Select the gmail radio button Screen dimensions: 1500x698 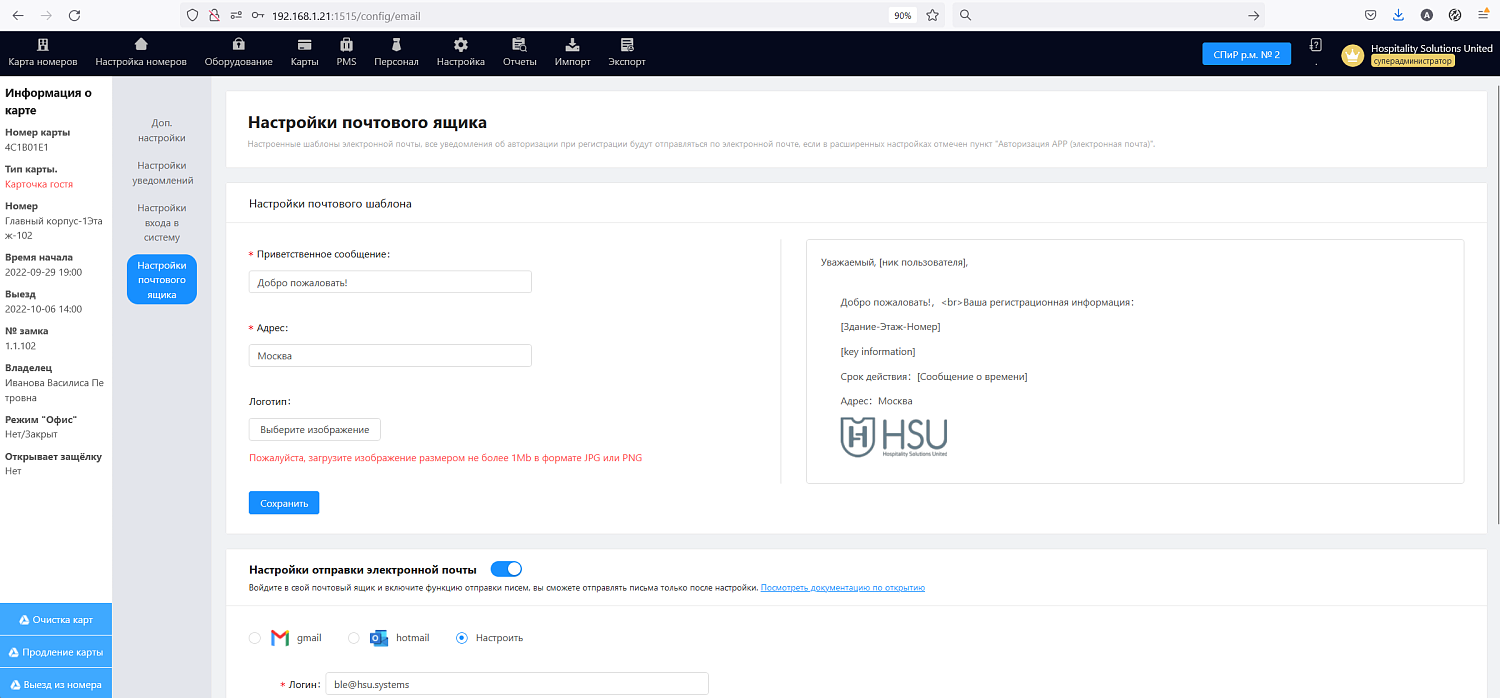(254, 637)
